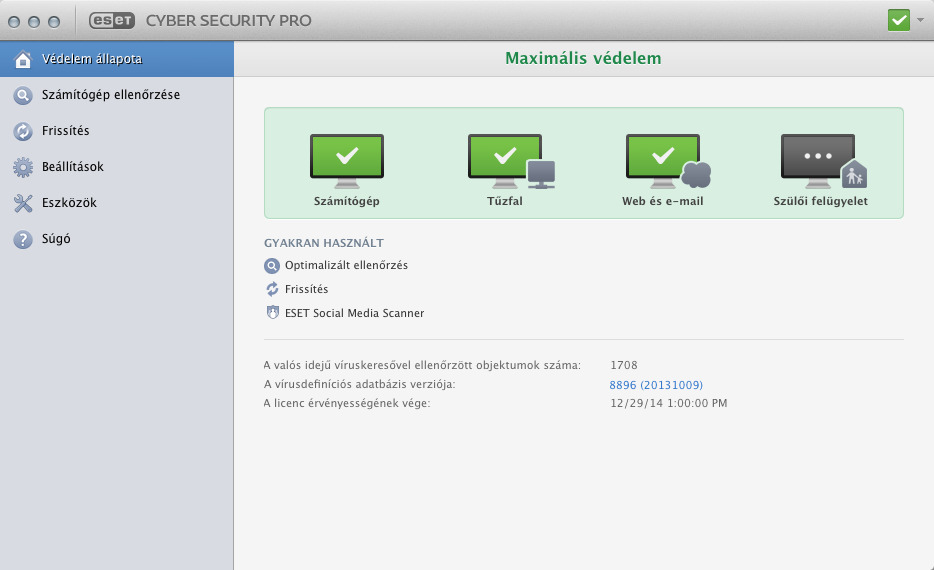Click virus database version 8896 (20131009)
The image size is (934, 570).
[656, 385]
